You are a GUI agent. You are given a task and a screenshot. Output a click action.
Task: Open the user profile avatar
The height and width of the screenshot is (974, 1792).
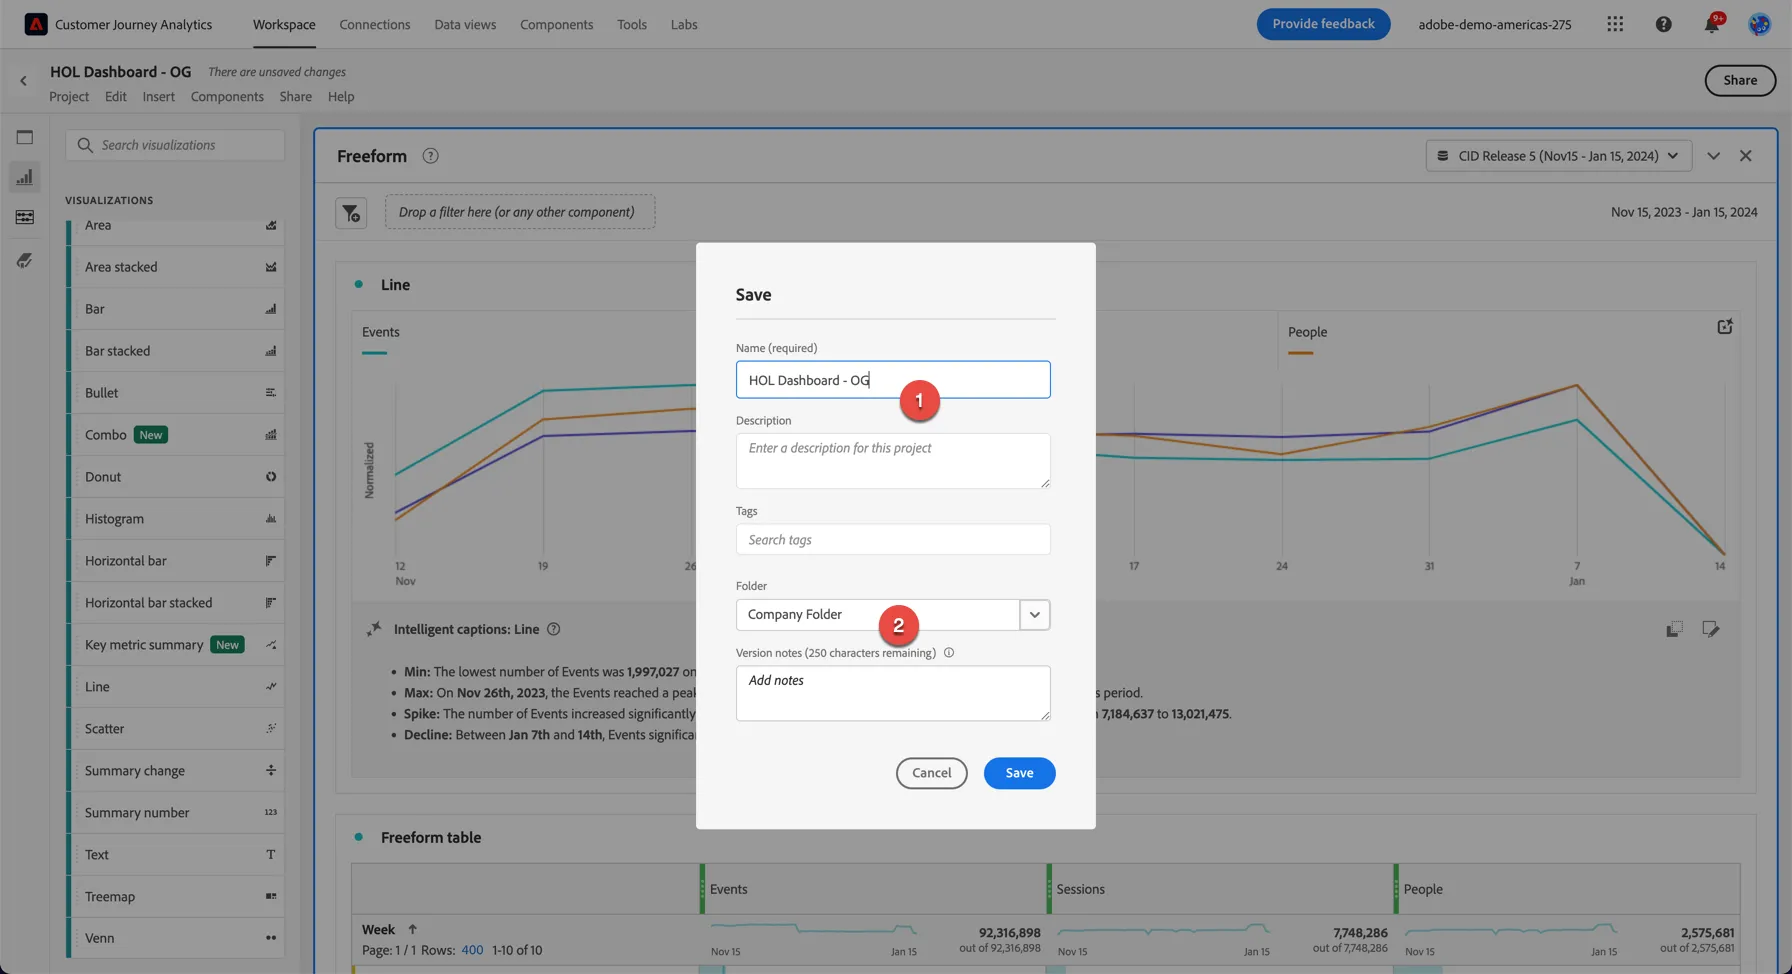pyautogui.click(x=1759, y=24)
